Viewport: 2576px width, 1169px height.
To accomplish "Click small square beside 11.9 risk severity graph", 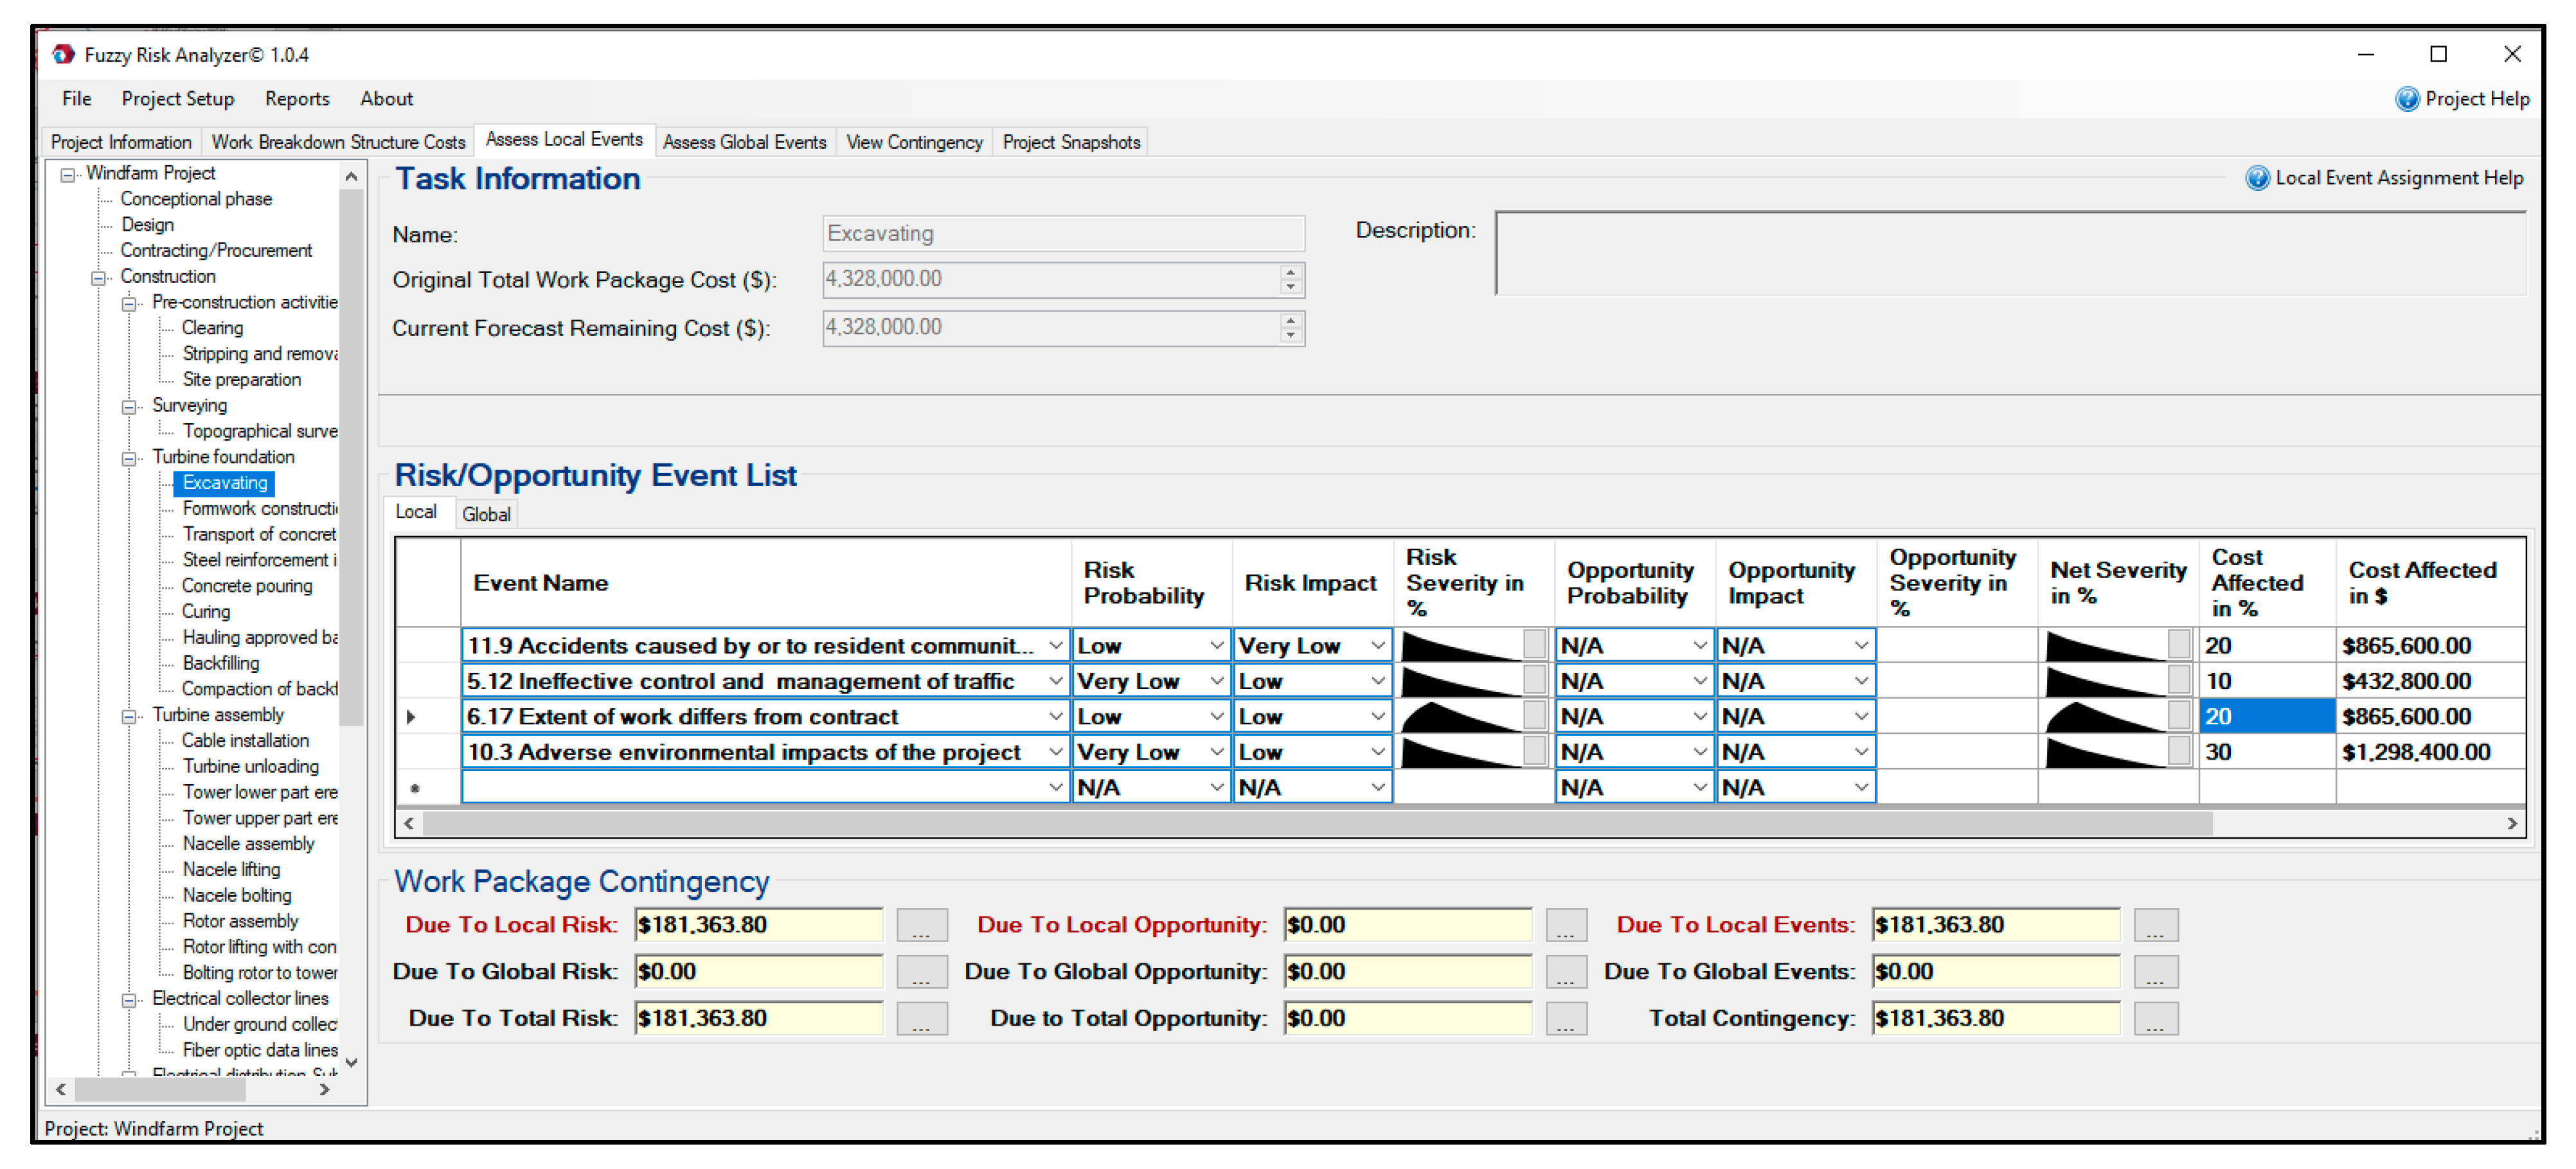I will click(x=1534, y=645).
